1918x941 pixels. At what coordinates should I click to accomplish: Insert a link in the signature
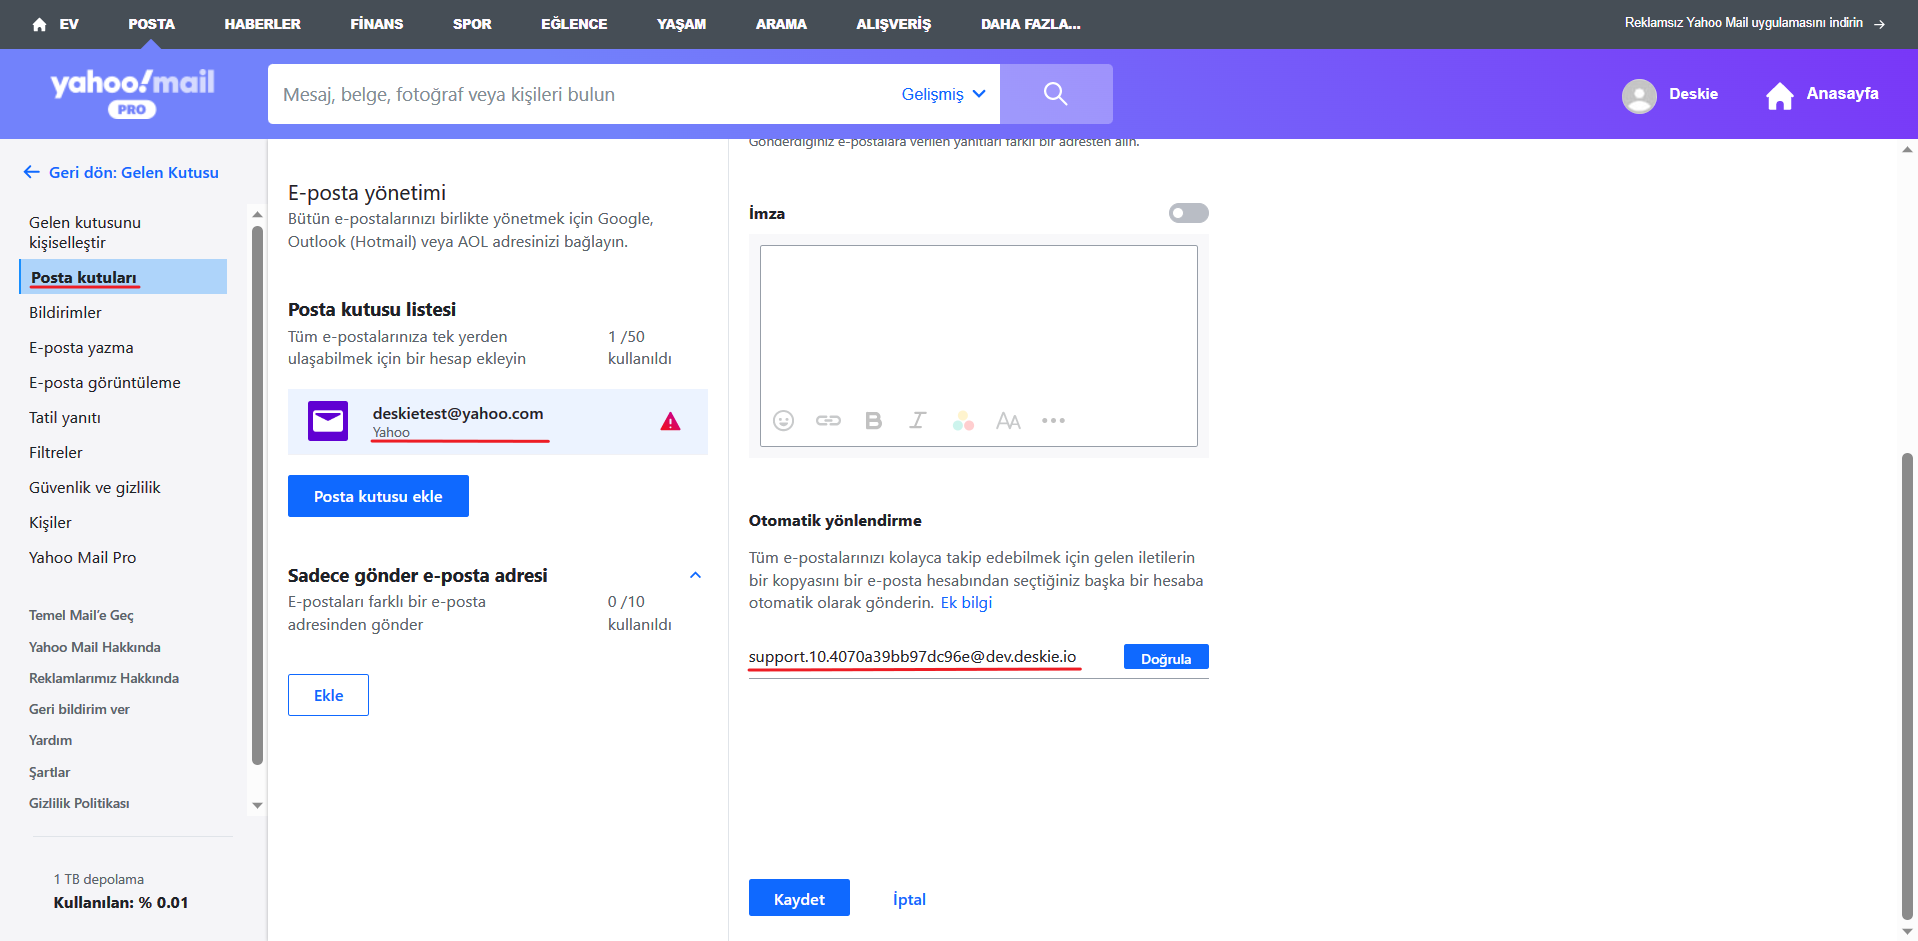tap(828, 421)
